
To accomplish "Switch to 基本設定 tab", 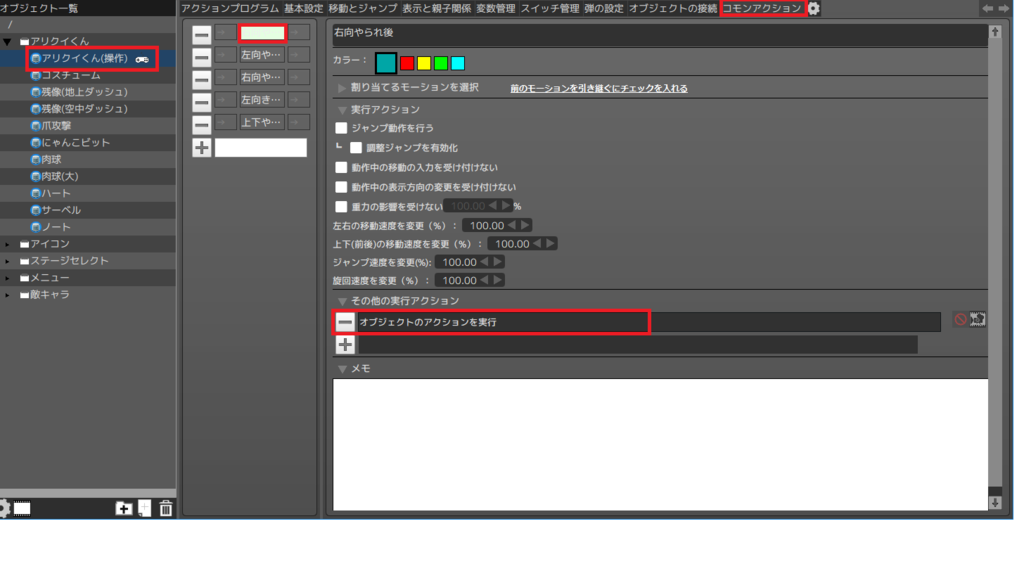I will click(304, 8).
